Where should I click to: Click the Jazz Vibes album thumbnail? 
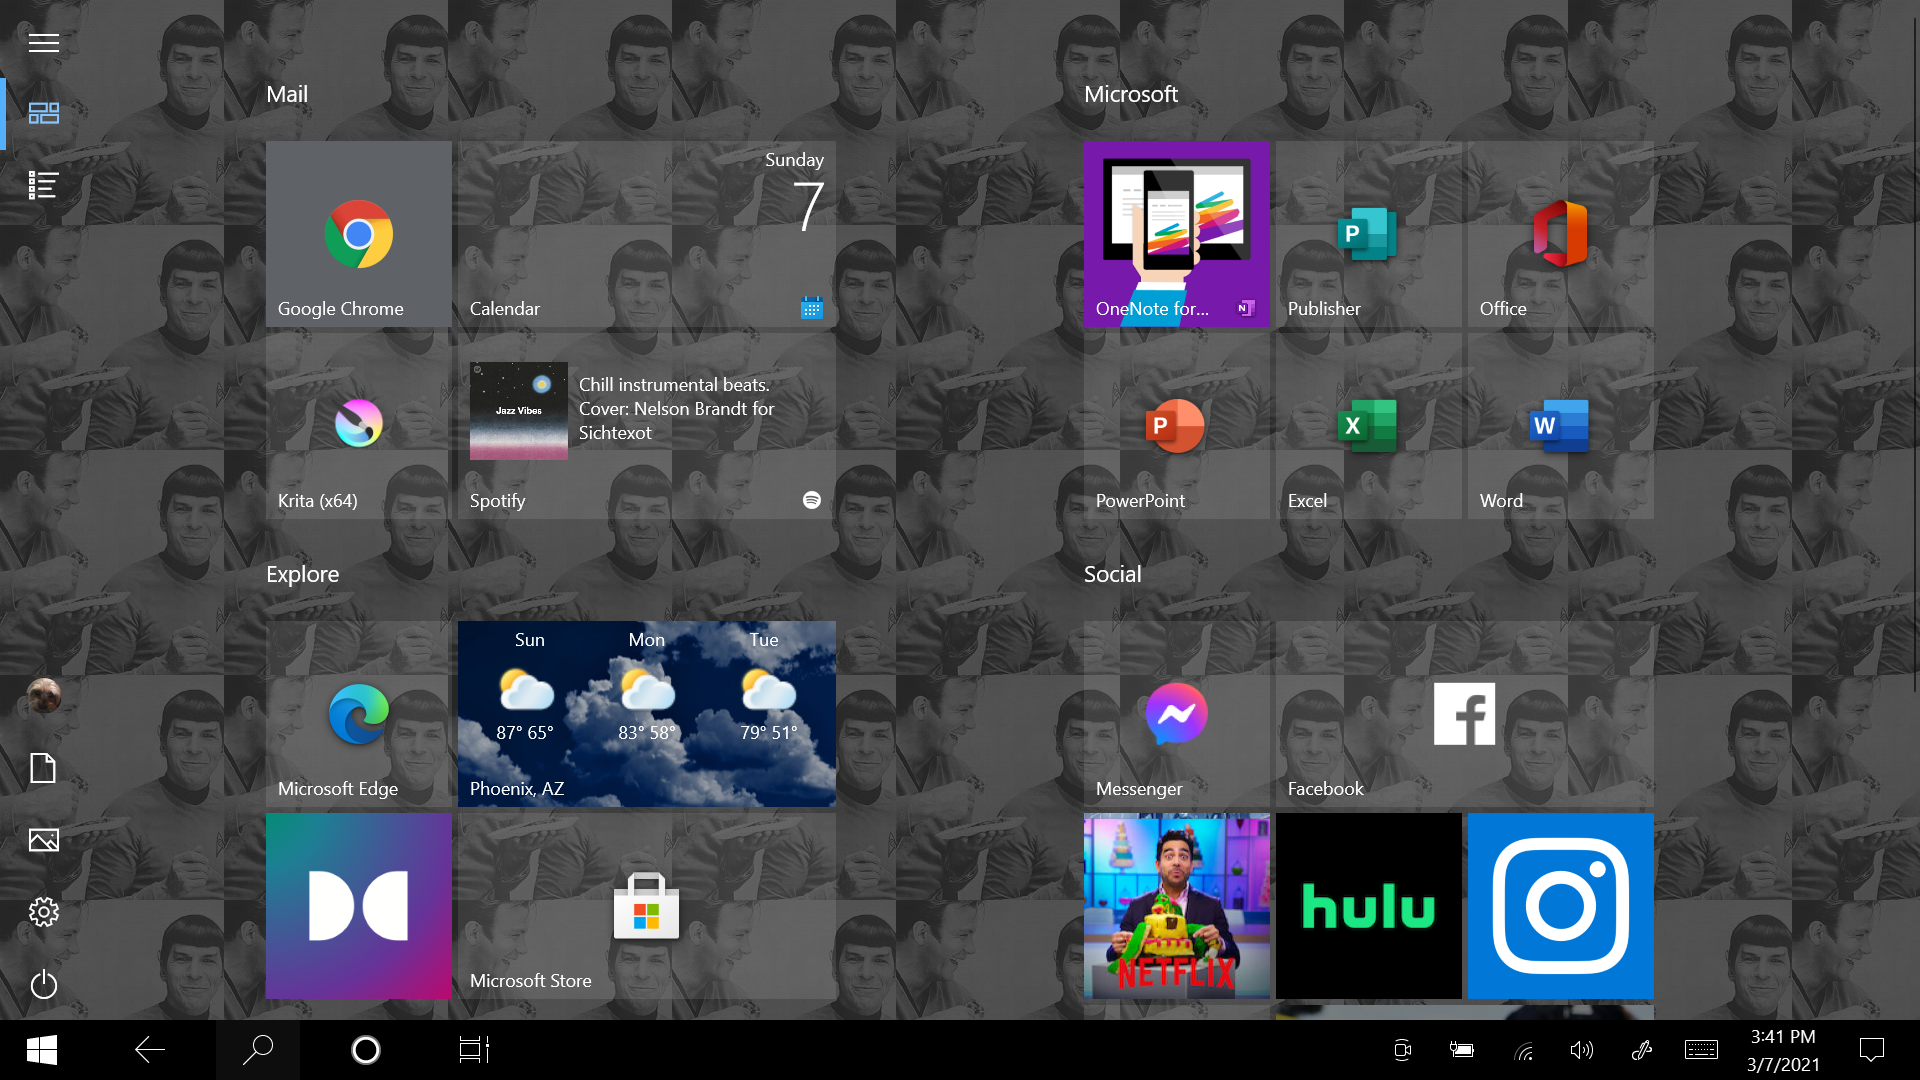tap(519, 411)
